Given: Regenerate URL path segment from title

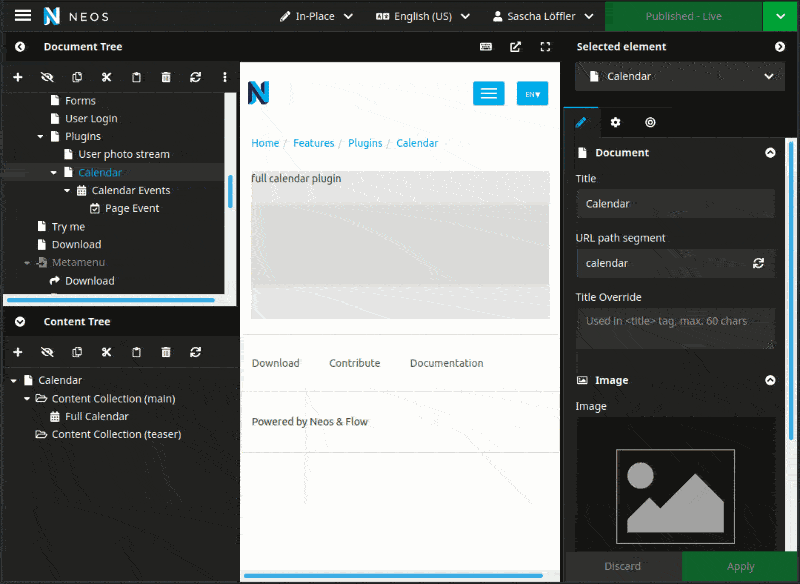Looking at the screenshot, I should tap(758, 263).
